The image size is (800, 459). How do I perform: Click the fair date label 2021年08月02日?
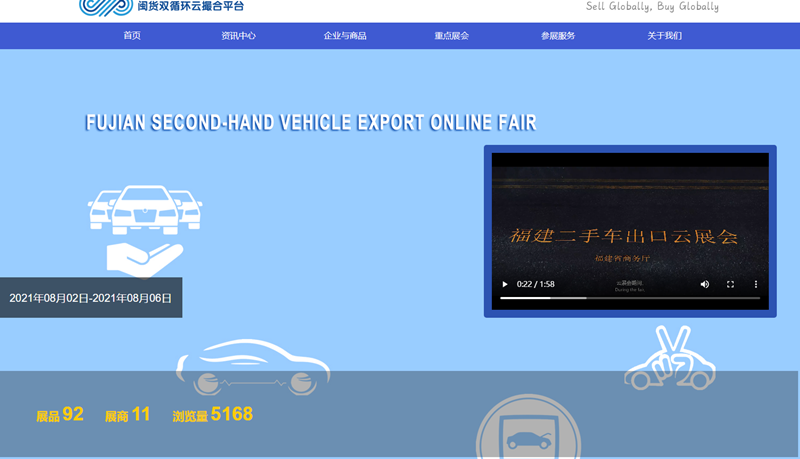pyautogui.click(x=90, y=298)
